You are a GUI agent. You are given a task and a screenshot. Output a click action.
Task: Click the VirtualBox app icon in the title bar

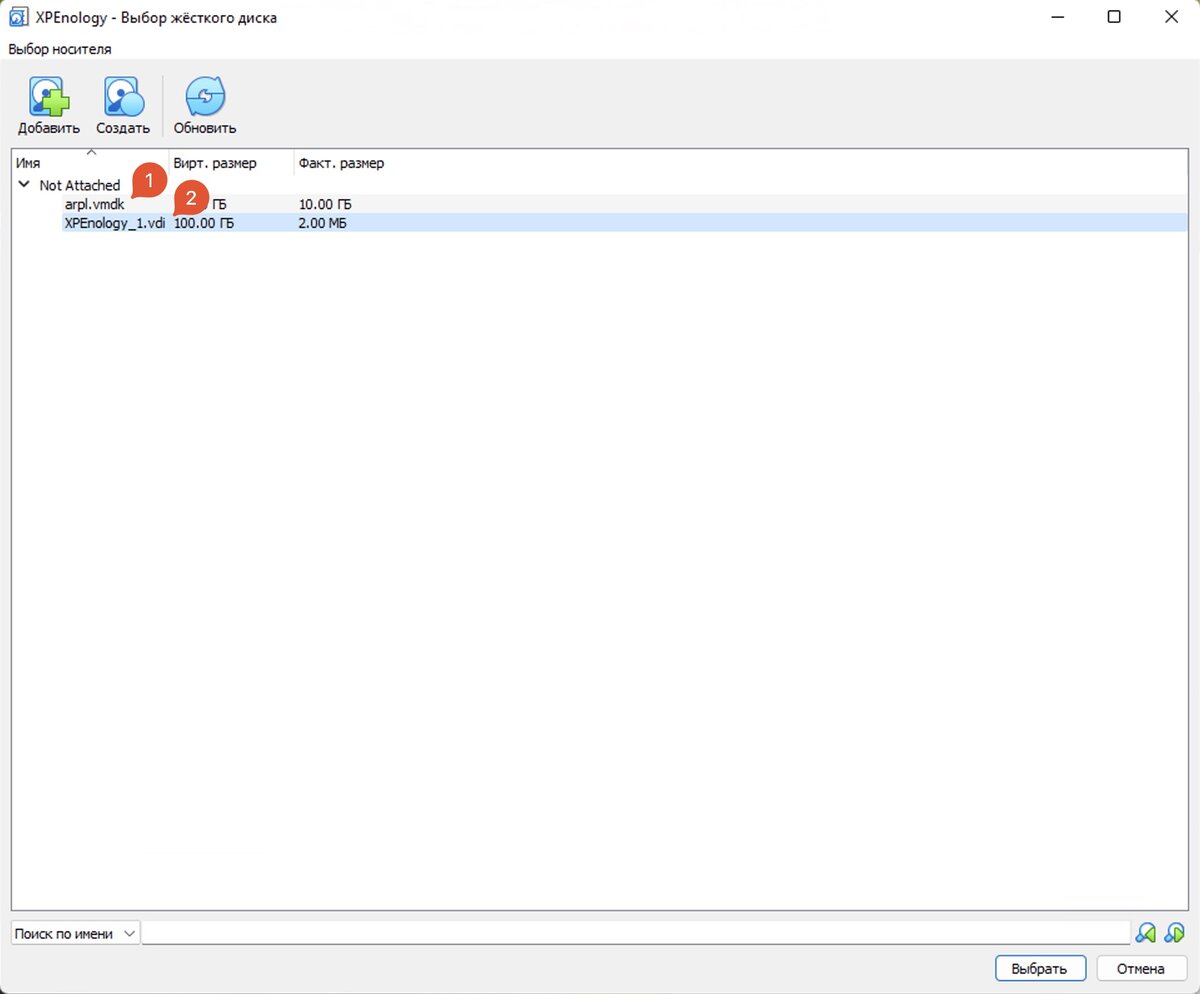[x=17, y=17]
